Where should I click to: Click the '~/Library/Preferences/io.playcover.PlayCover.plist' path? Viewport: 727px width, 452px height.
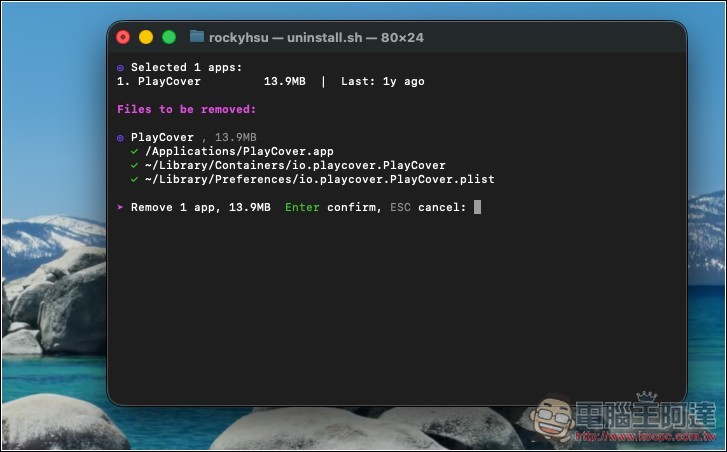point(319,179)
